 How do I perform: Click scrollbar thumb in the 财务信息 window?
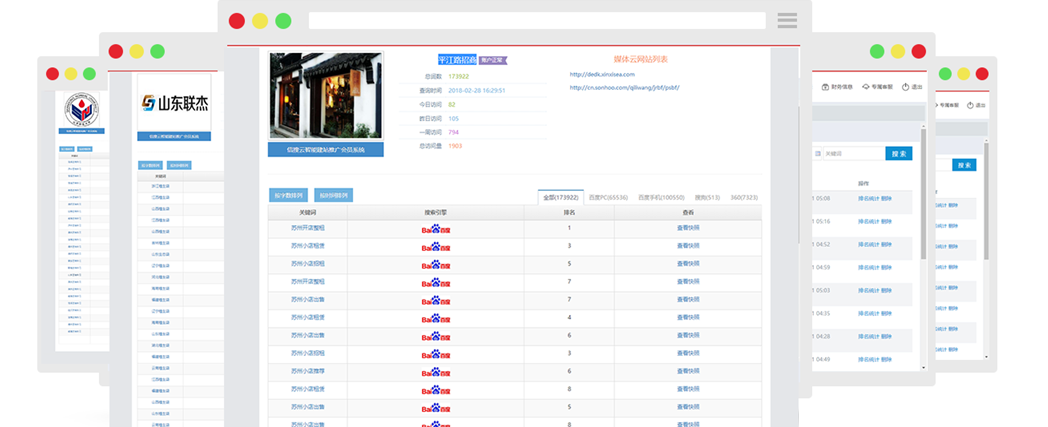point(924,194)
